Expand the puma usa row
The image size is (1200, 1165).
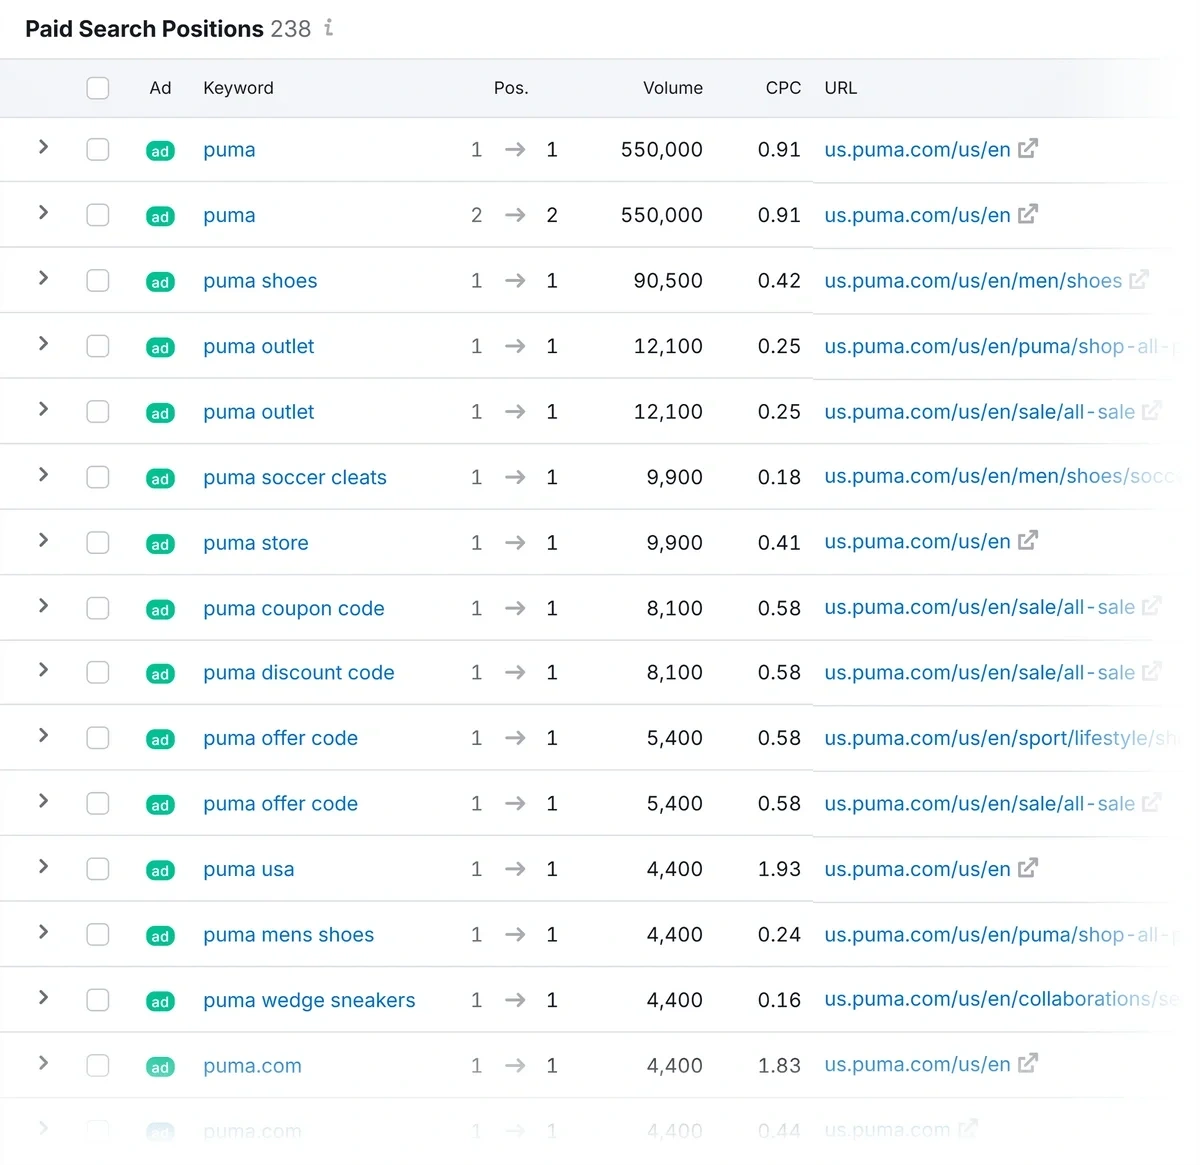(x=43, y=866)
